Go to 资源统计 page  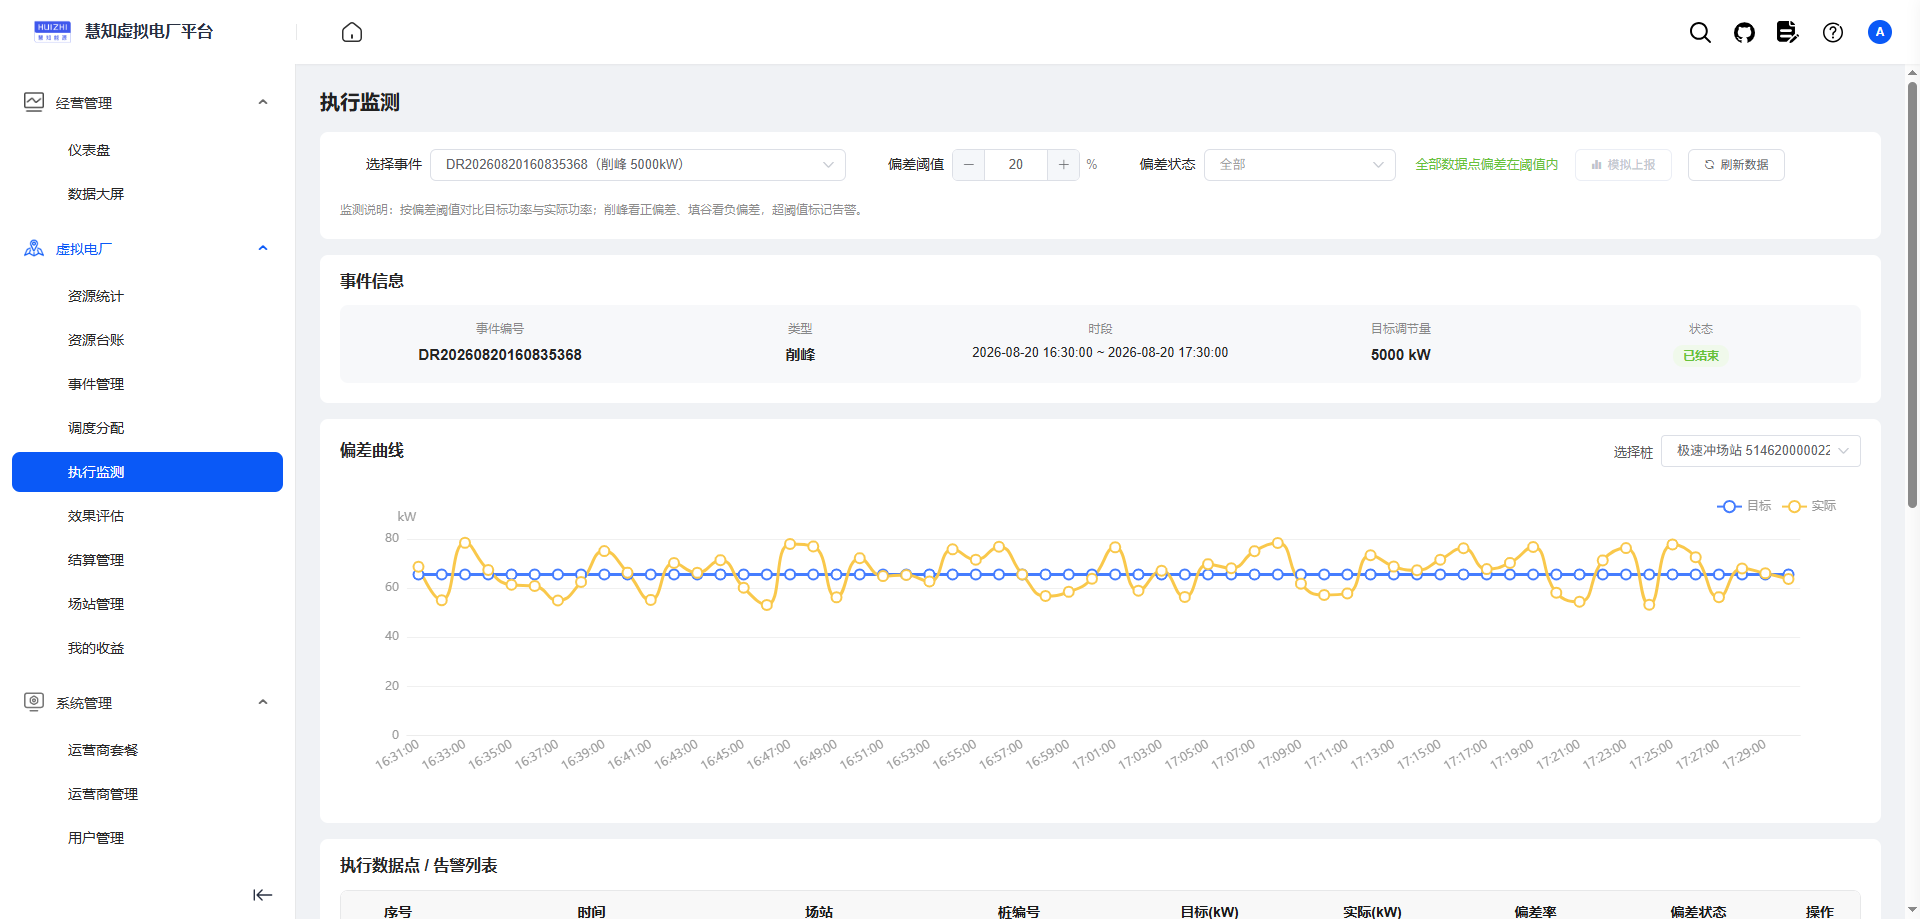(x=147, y=296)
